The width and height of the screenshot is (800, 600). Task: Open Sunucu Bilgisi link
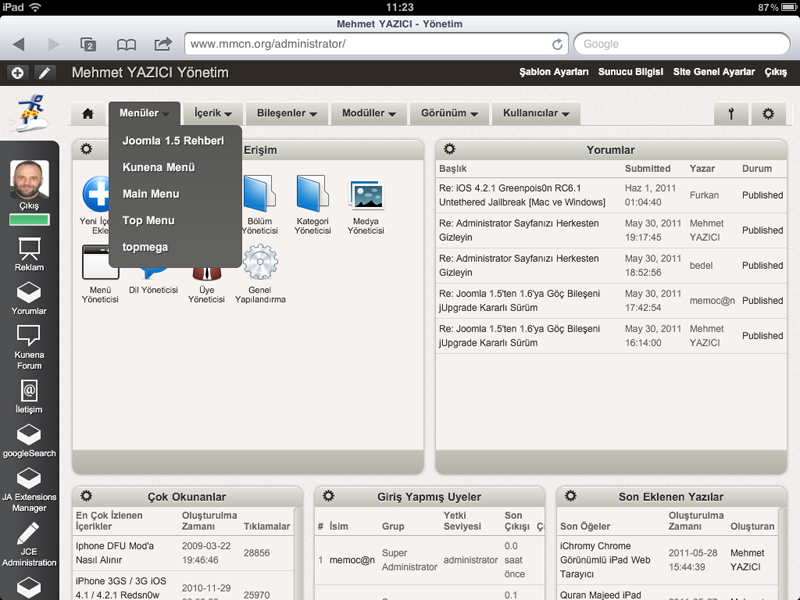point(631,72)
